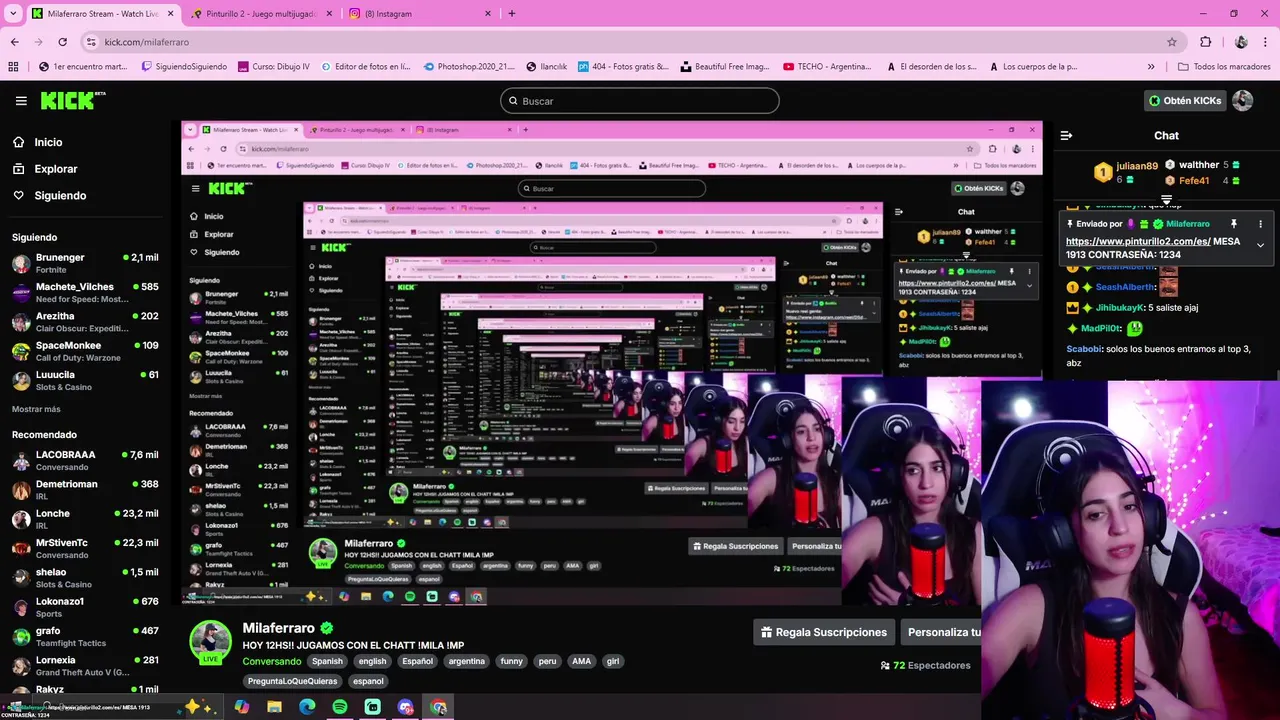This screenshot has height=720, width=1280.
Task: Expand the pinned message chevron
Action: (1260, 245)
